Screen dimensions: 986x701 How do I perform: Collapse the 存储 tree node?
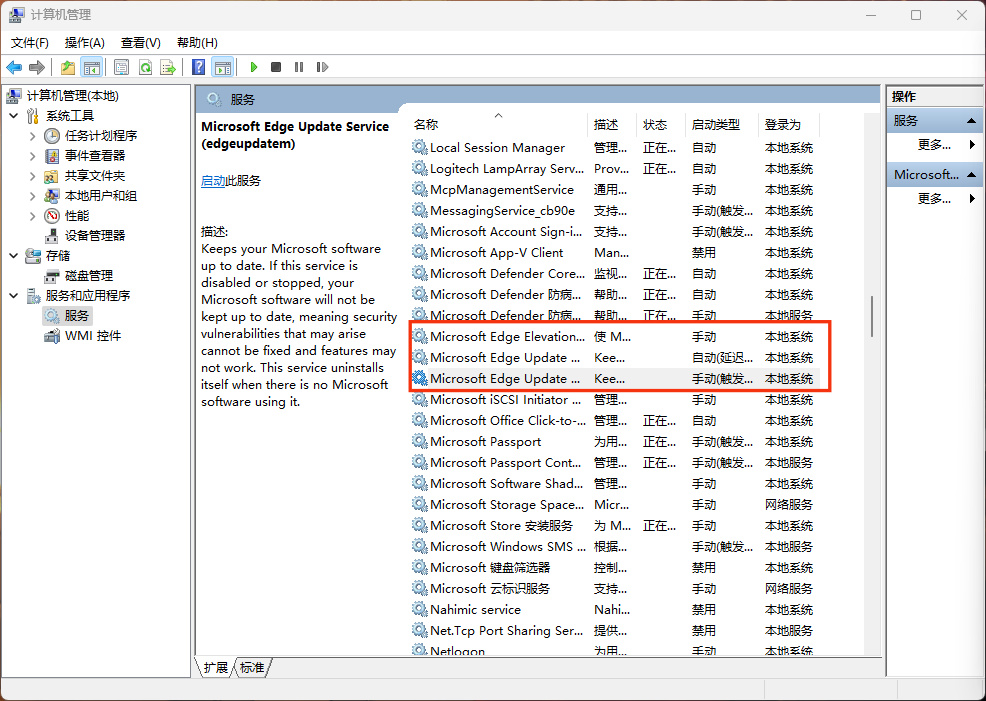coord(14,256)
